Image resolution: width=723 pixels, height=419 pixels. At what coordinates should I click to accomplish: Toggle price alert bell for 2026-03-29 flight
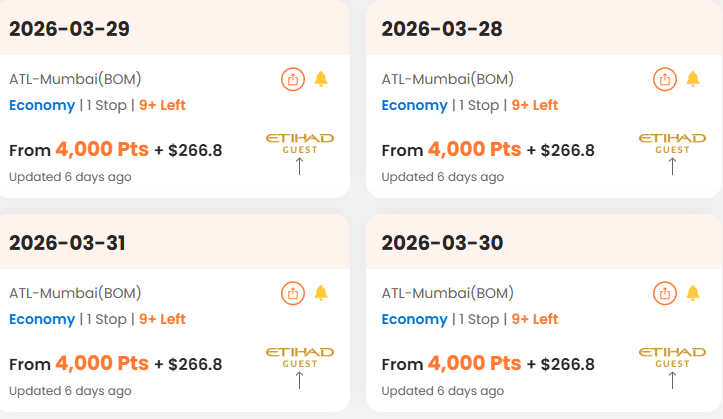(x=321, y=79)
